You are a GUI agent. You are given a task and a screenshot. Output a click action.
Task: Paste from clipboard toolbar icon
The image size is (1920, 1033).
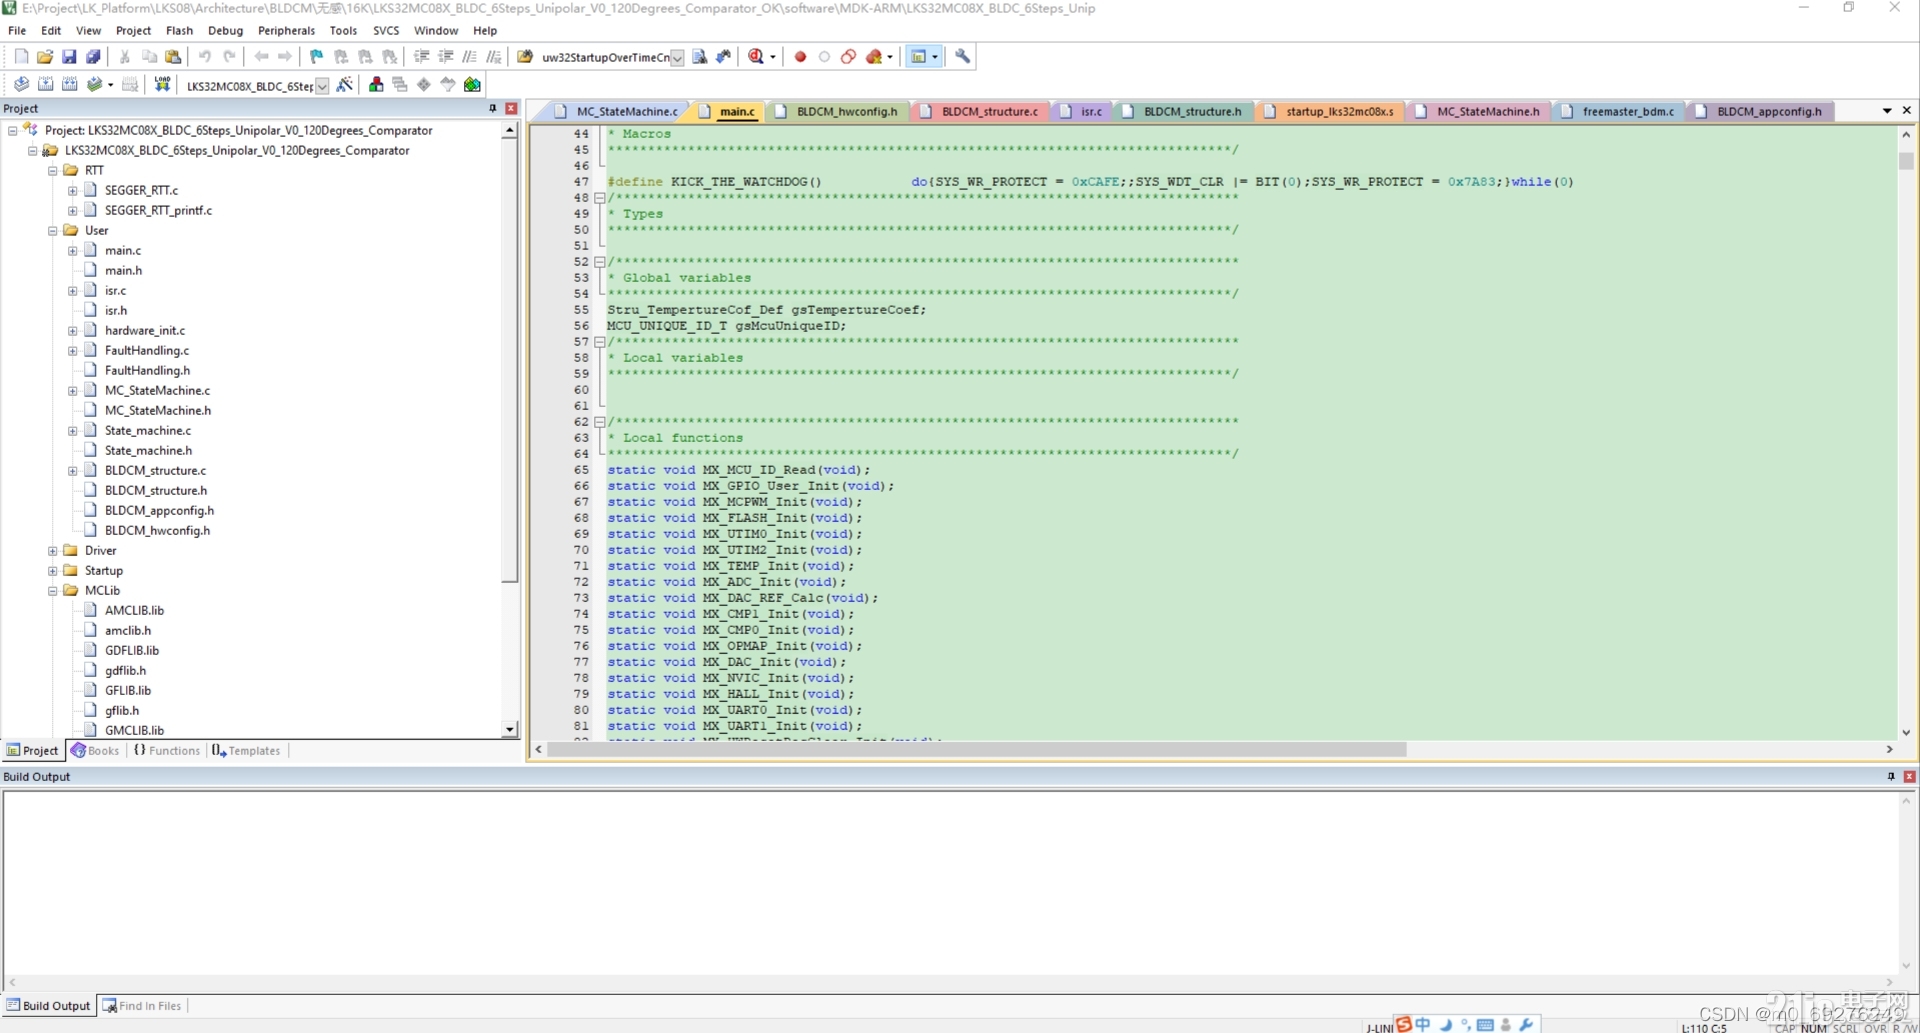pyautogui.click(x=173, y=57)
